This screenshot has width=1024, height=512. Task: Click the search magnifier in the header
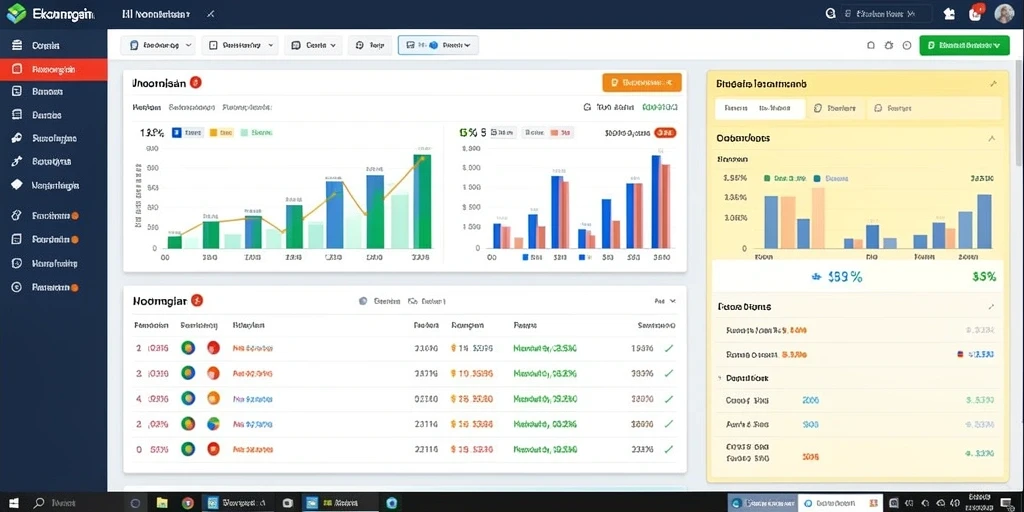click(831, 13)
